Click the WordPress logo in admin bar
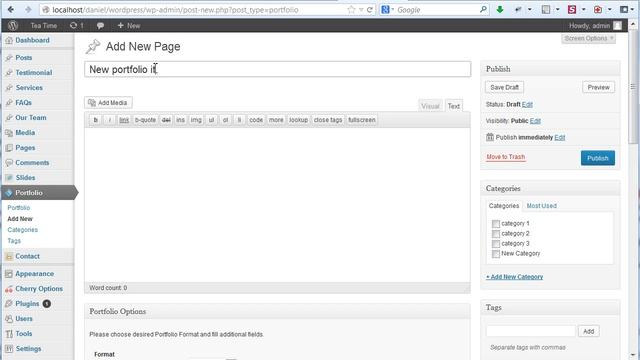Viewport: 640px width, 360px height. point(13,25)
